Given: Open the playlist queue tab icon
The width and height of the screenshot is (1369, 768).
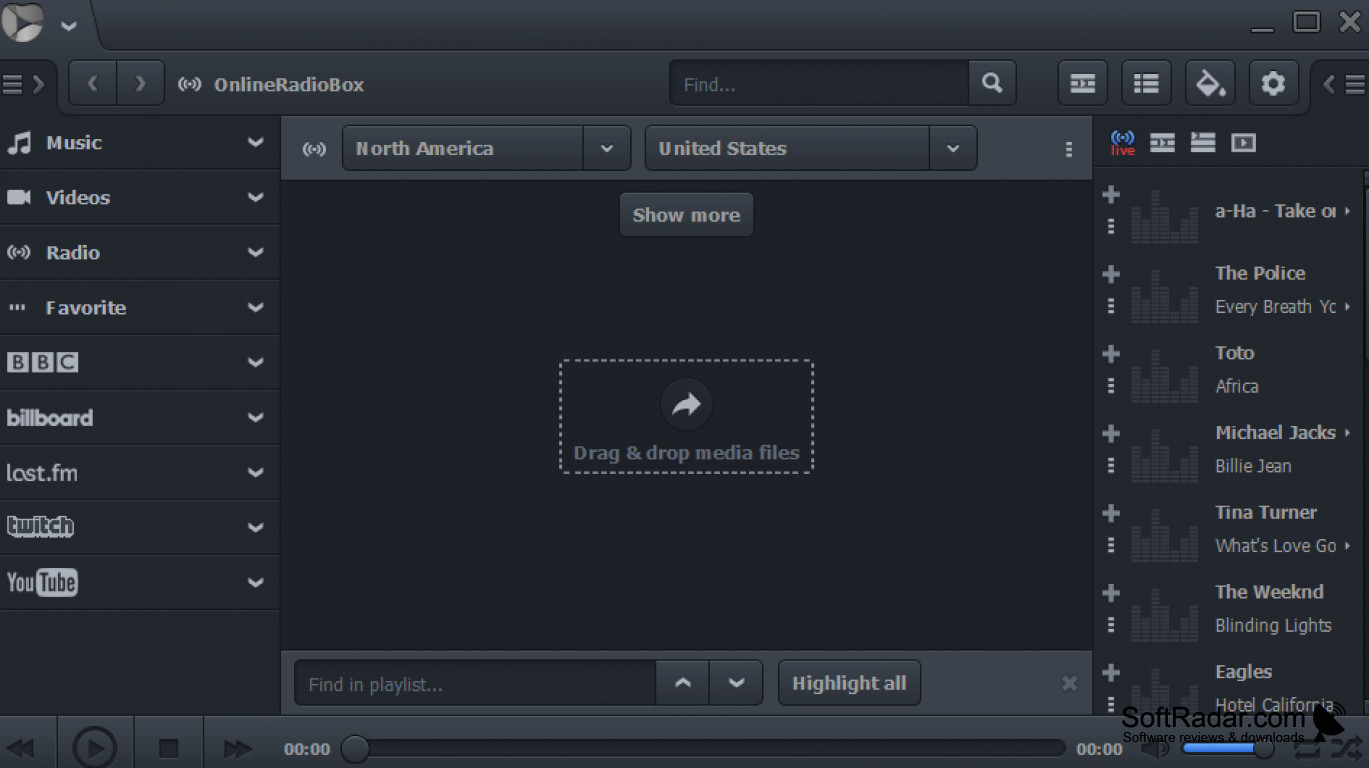Looking at the screenshot, I should (1203, 142).
